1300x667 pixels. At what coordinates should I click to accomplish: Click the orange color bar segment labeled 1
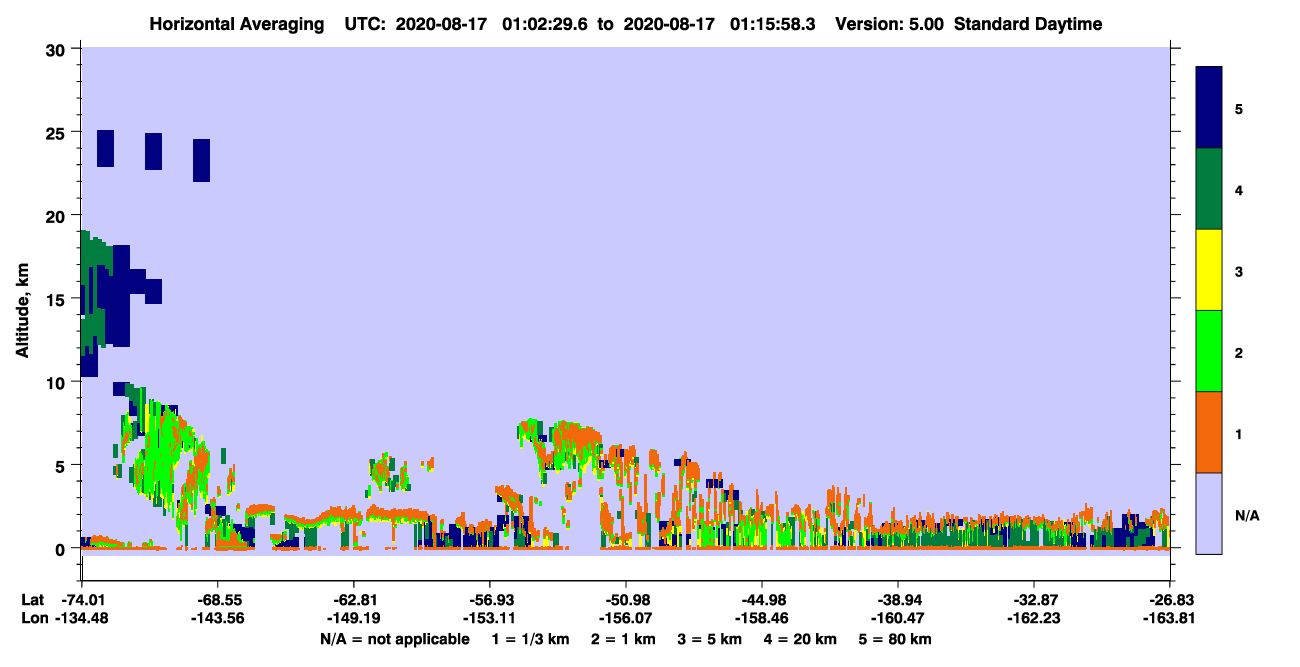1209,432
